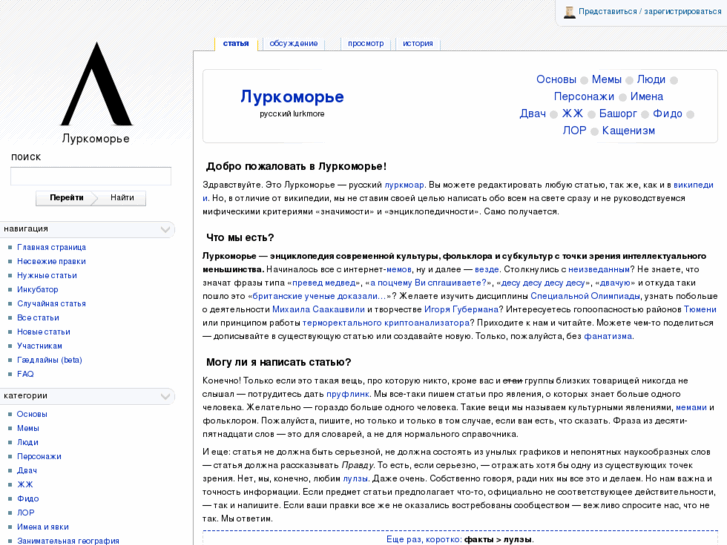This screenshot has height=545, width=727.
Task: Click Представиться / зарегистрироваться link
Action: point(650,12)
